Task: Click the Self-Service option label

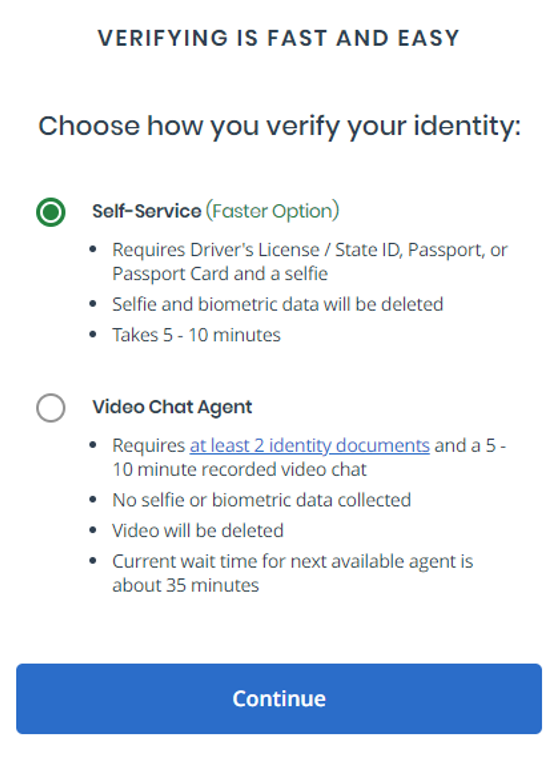Action: pos(147,211)
